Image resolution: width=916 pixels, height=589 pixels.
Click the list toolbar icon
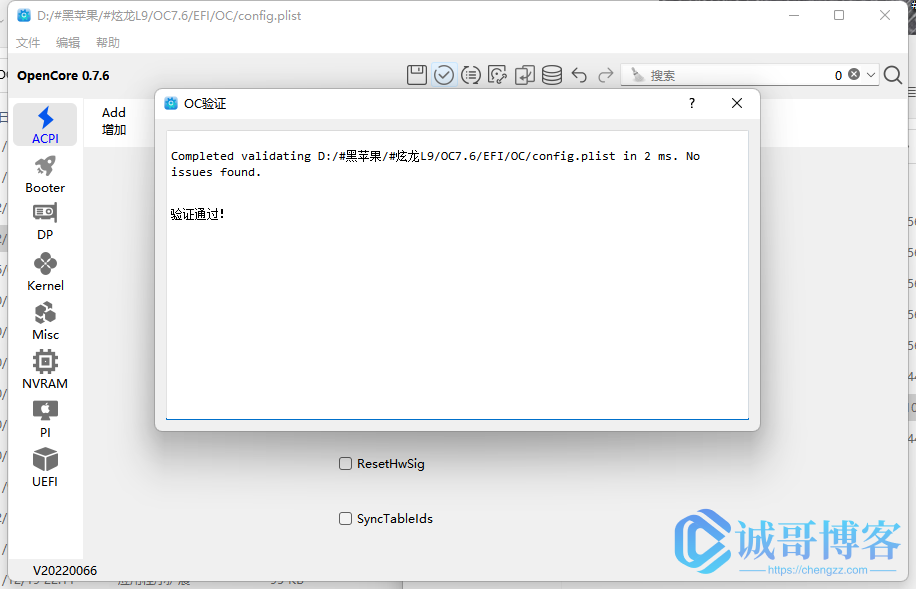471,75
